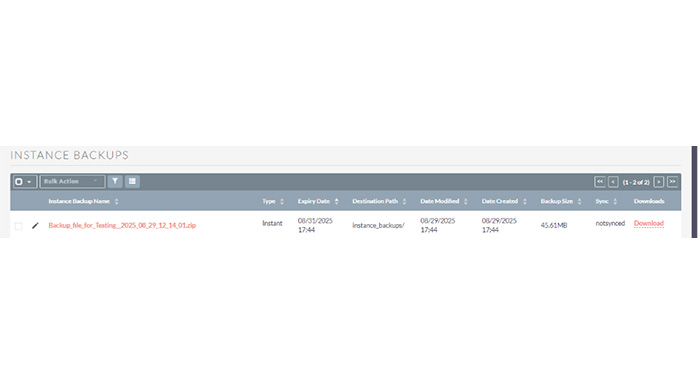This screenshot has height=384, width=700.
Task: Select the instance_backups/ destination path
Action: pos(378,225)
